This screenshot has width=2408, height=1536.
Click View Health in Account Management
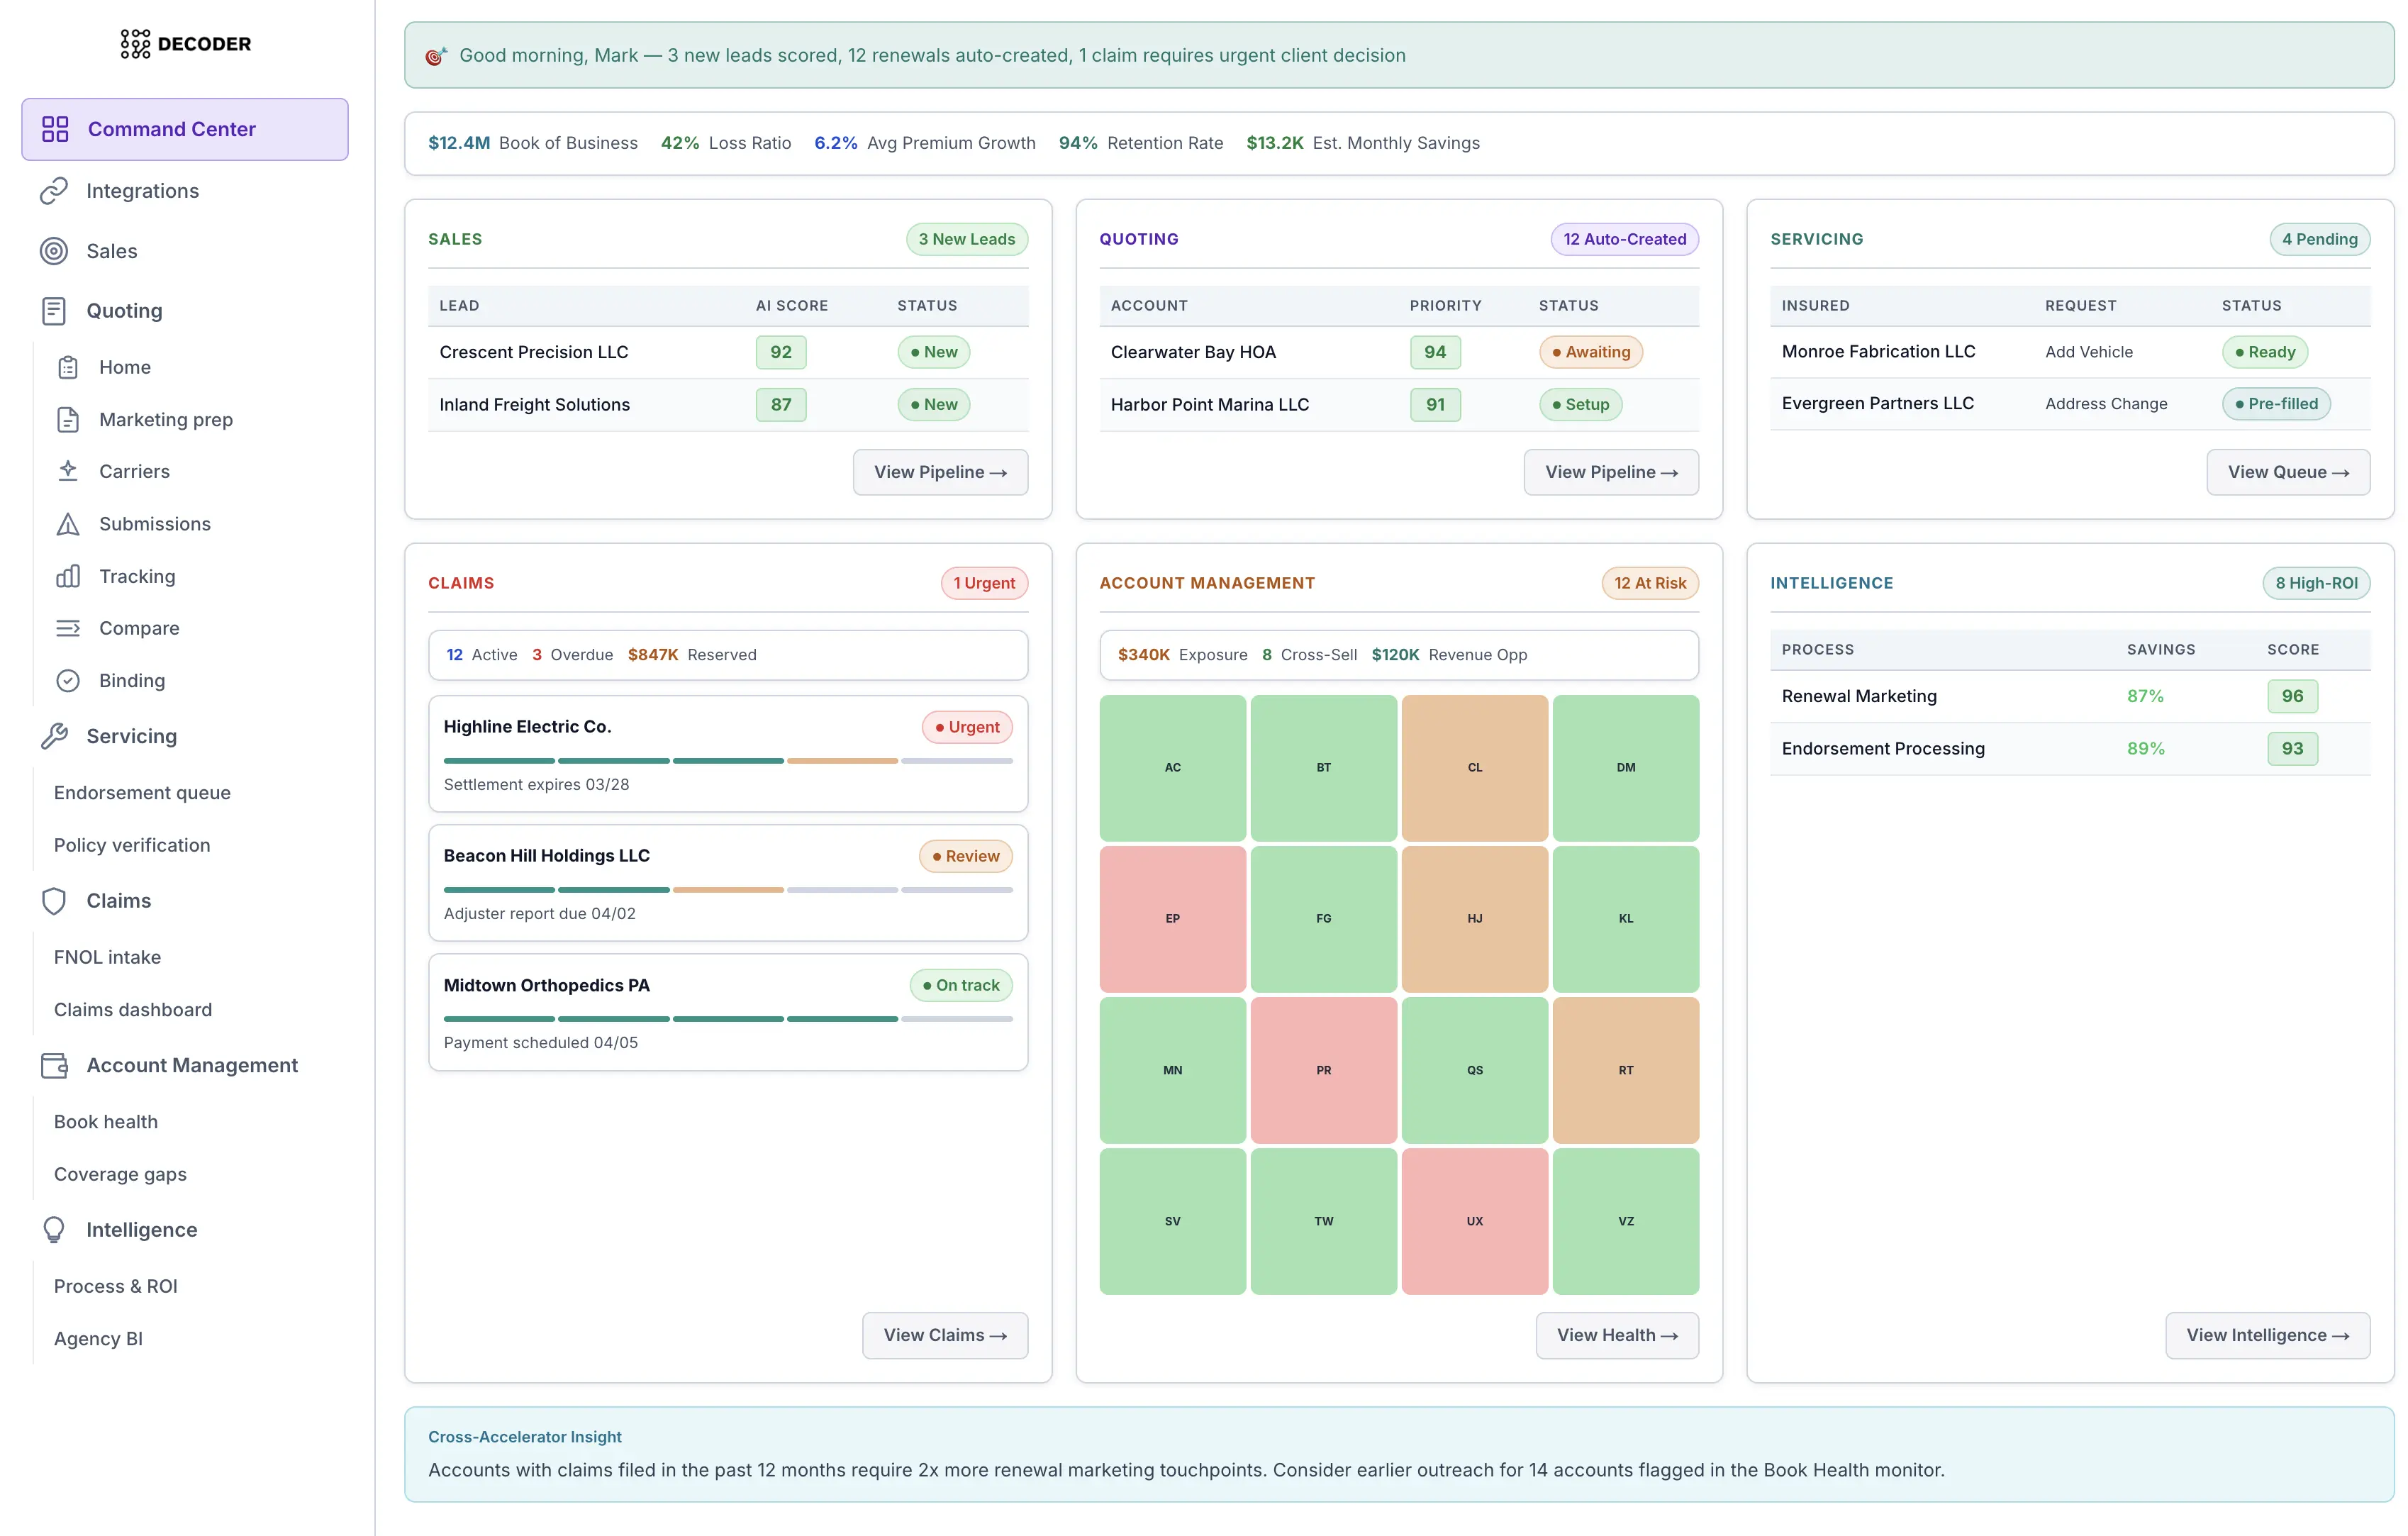tap(1616, 1335)
